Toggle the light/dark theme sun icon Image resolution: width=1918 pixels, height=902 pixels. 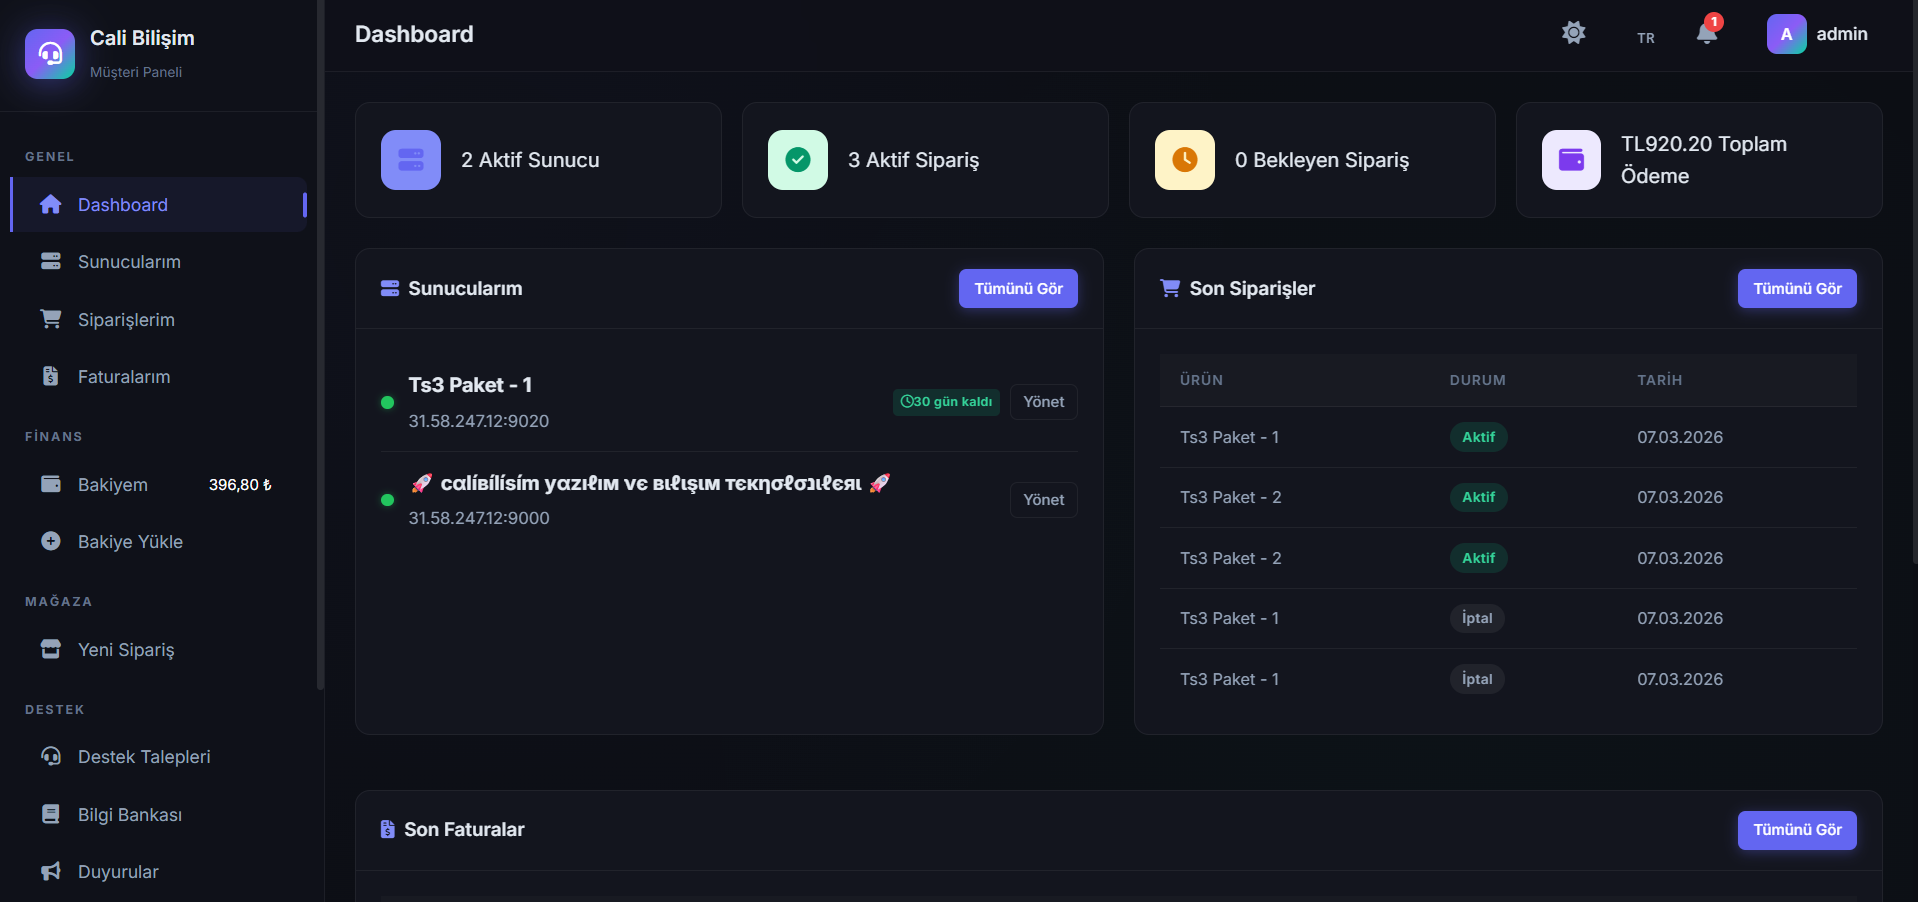click(1573, 33)
